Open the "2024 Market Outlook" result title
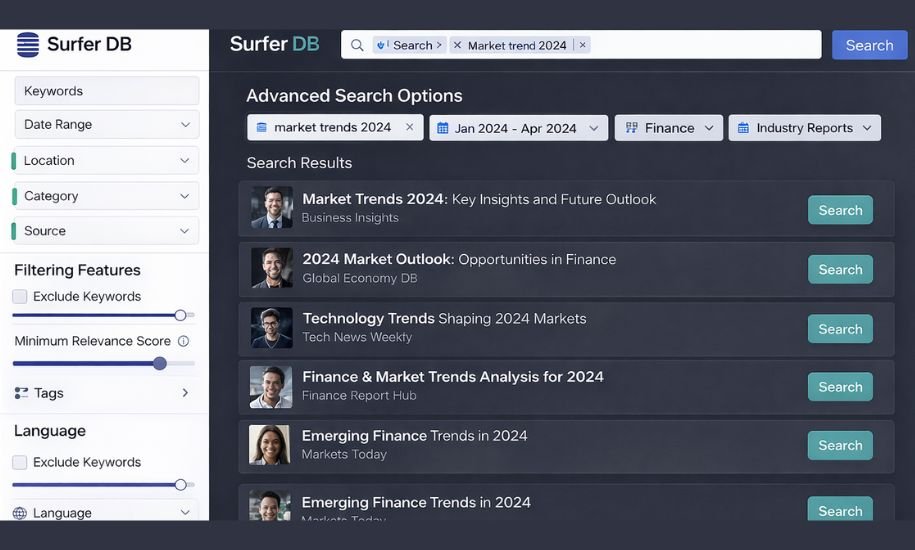 click(x=378, y=259)
